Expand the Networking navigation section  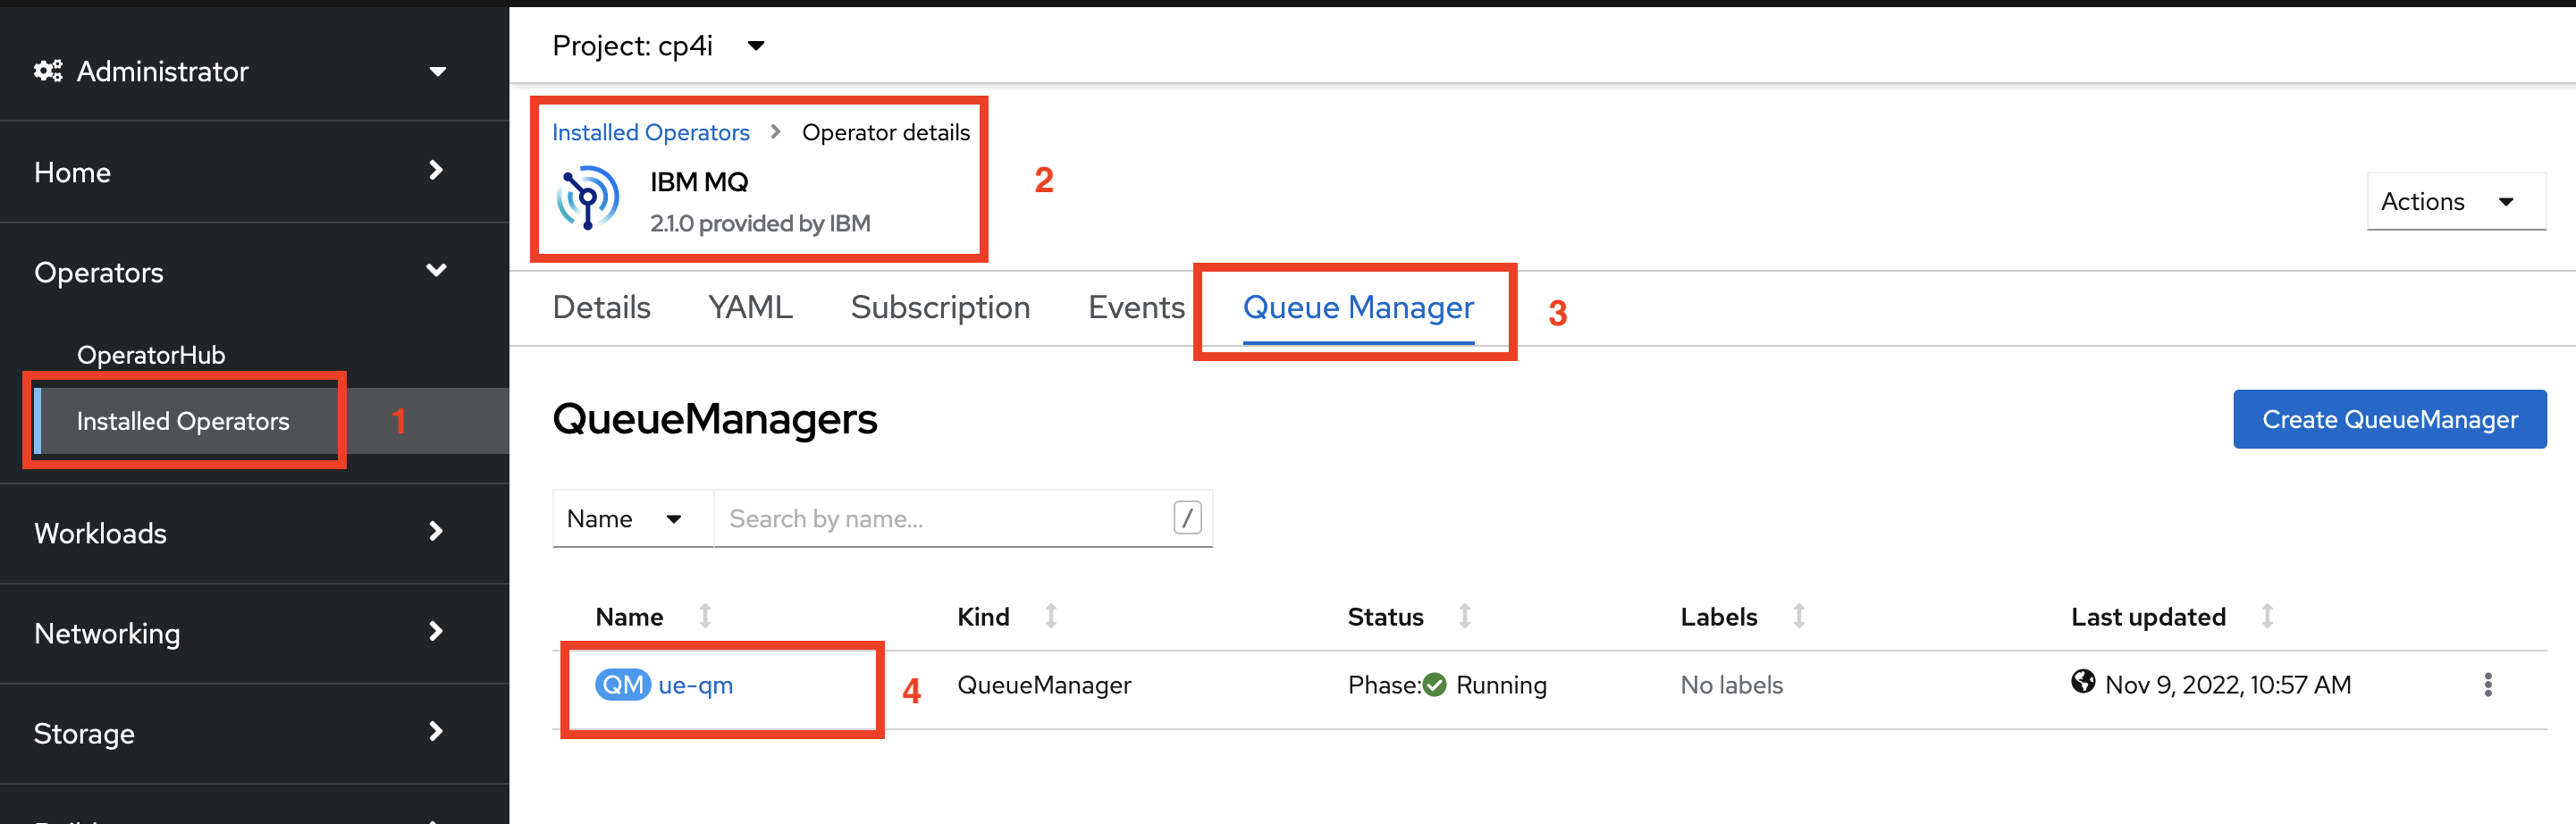click(x=254, y=633)
